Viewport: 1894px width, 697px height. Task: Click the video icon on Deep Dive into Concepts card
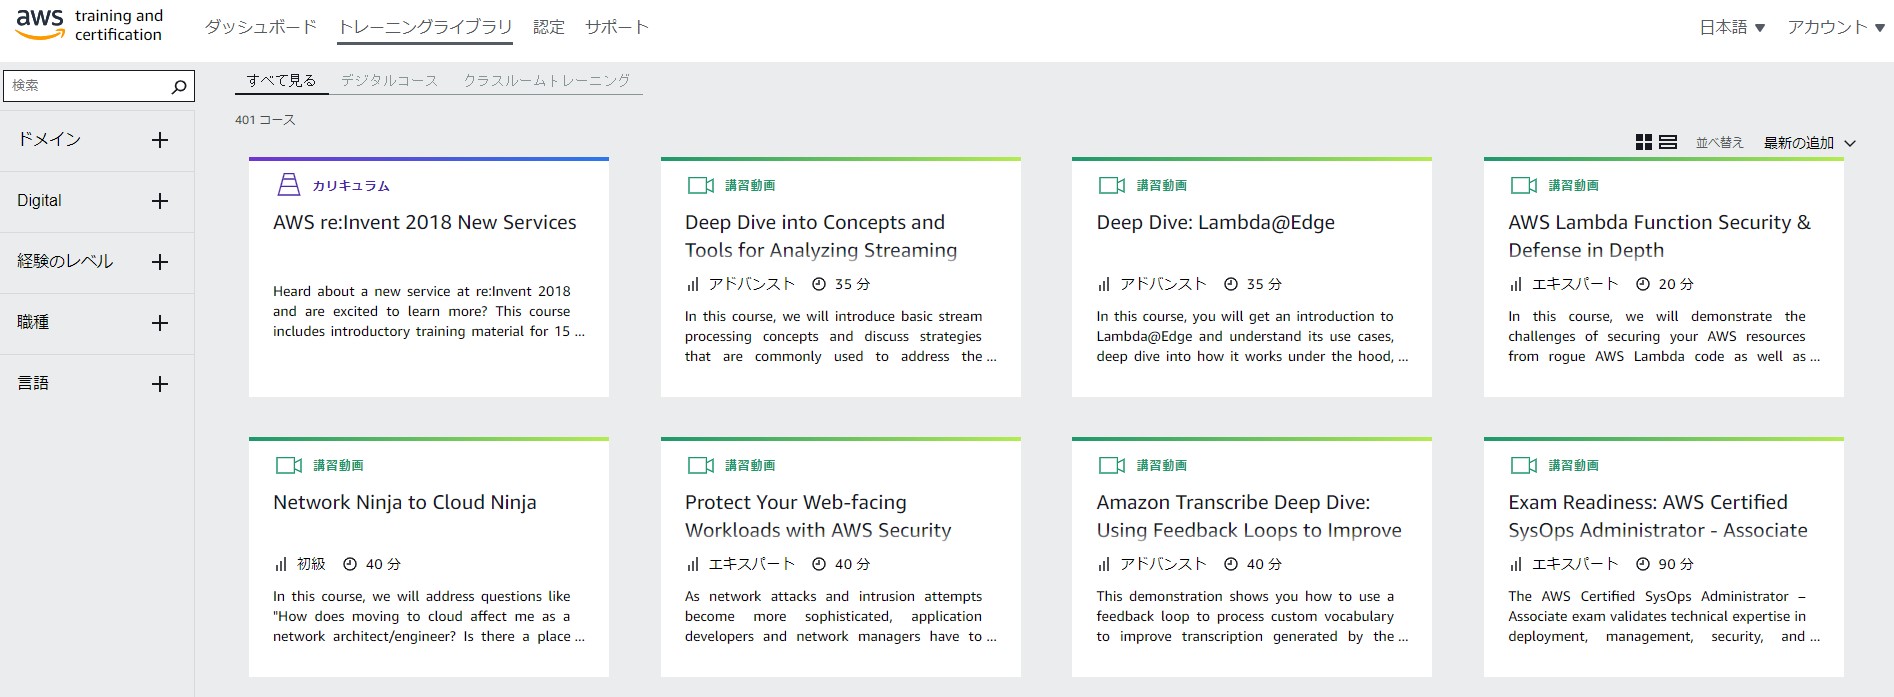click(x=701, y=185)
